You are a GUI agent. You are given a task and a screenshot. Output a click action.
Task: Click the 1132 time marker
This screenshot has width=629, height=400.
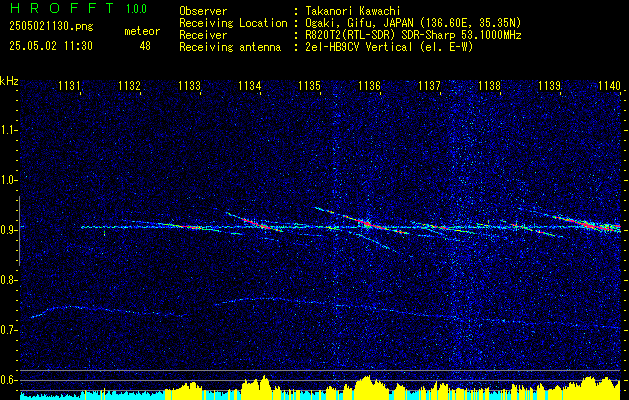[x=130, y=85]
